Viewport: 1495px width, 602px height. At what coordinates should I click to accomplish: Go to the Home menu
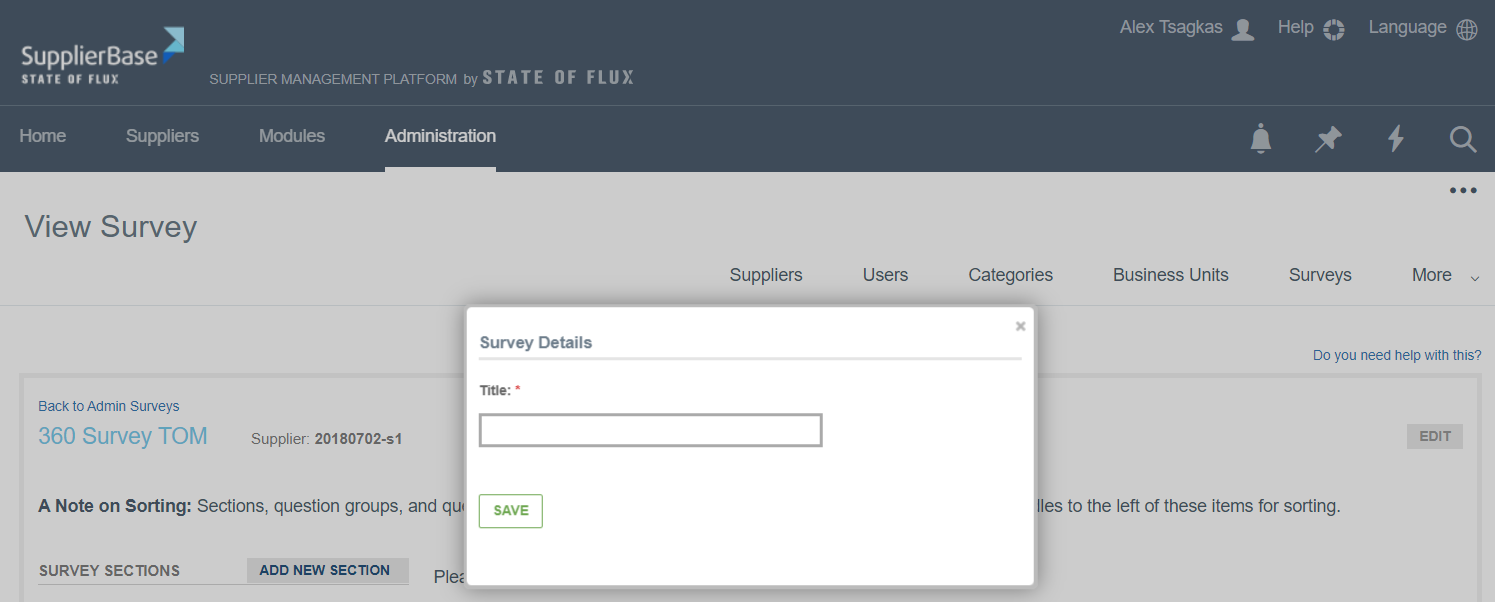point(43,136)
